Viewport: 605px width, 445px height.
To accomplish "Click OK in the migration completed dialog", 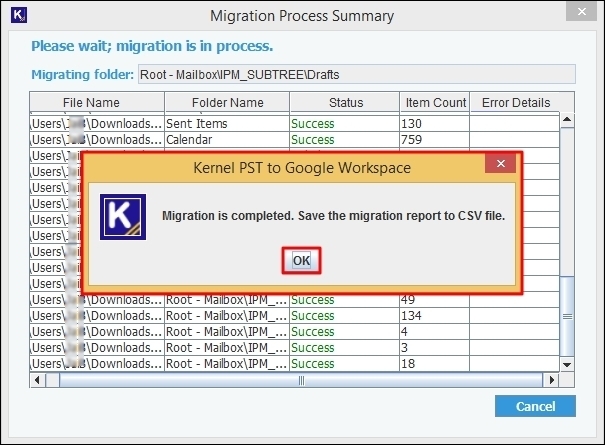I will pos(301,261).
